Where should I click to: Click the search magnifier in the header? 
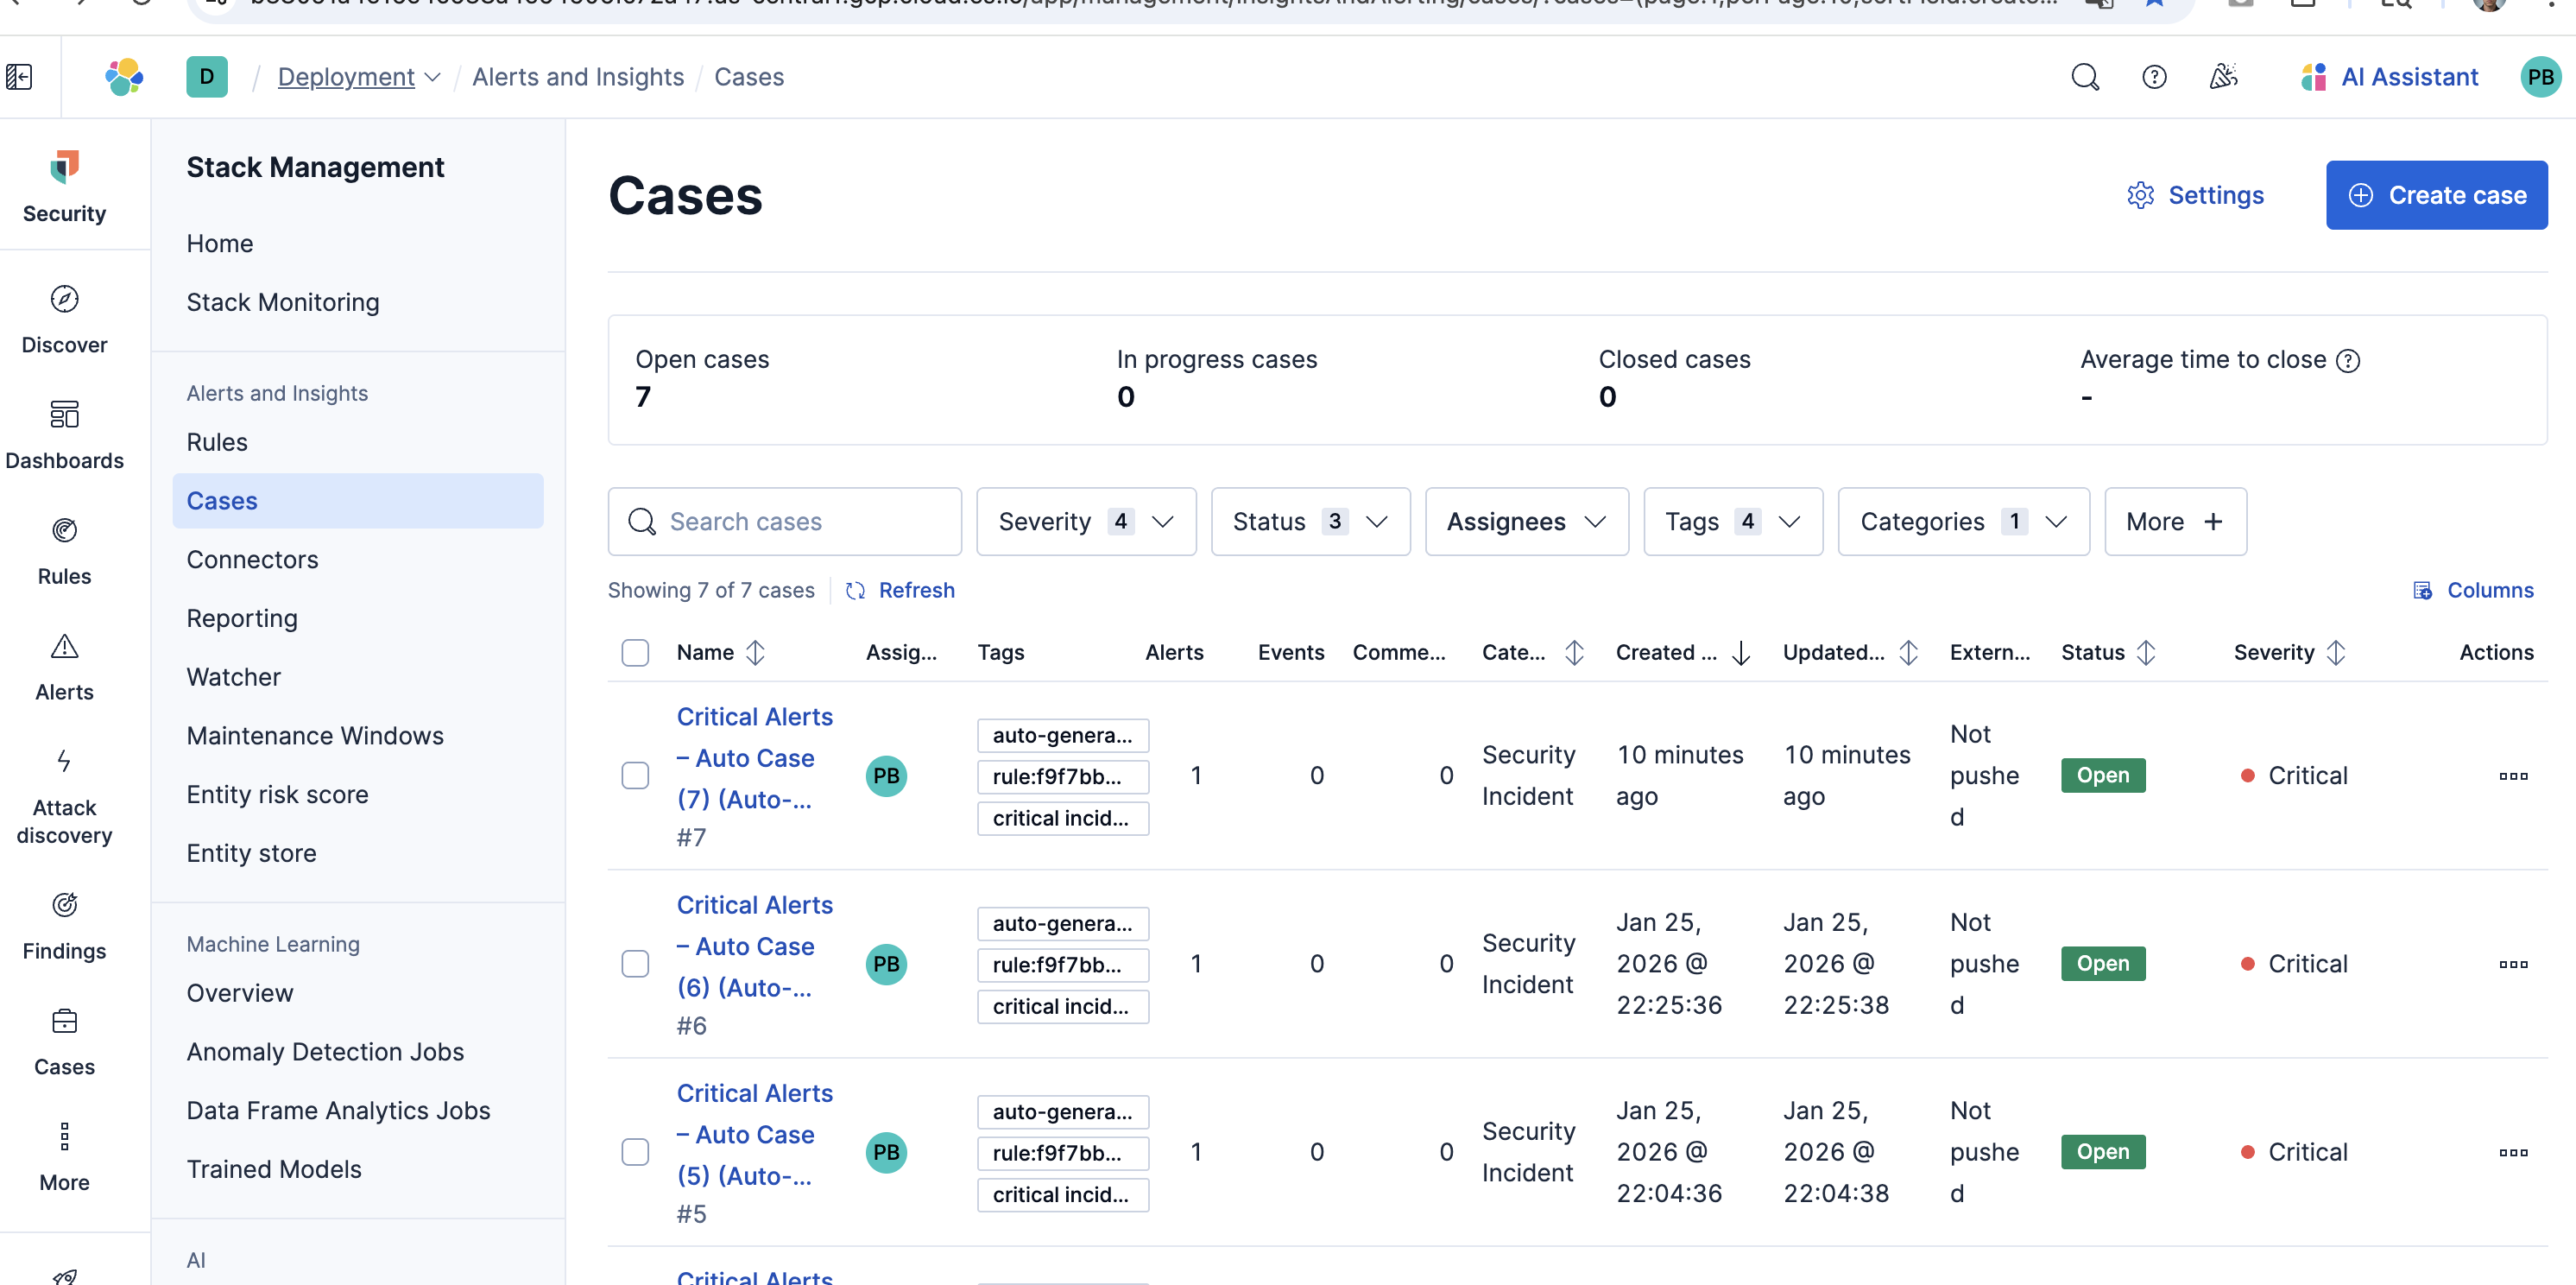tap(2084, 77)
